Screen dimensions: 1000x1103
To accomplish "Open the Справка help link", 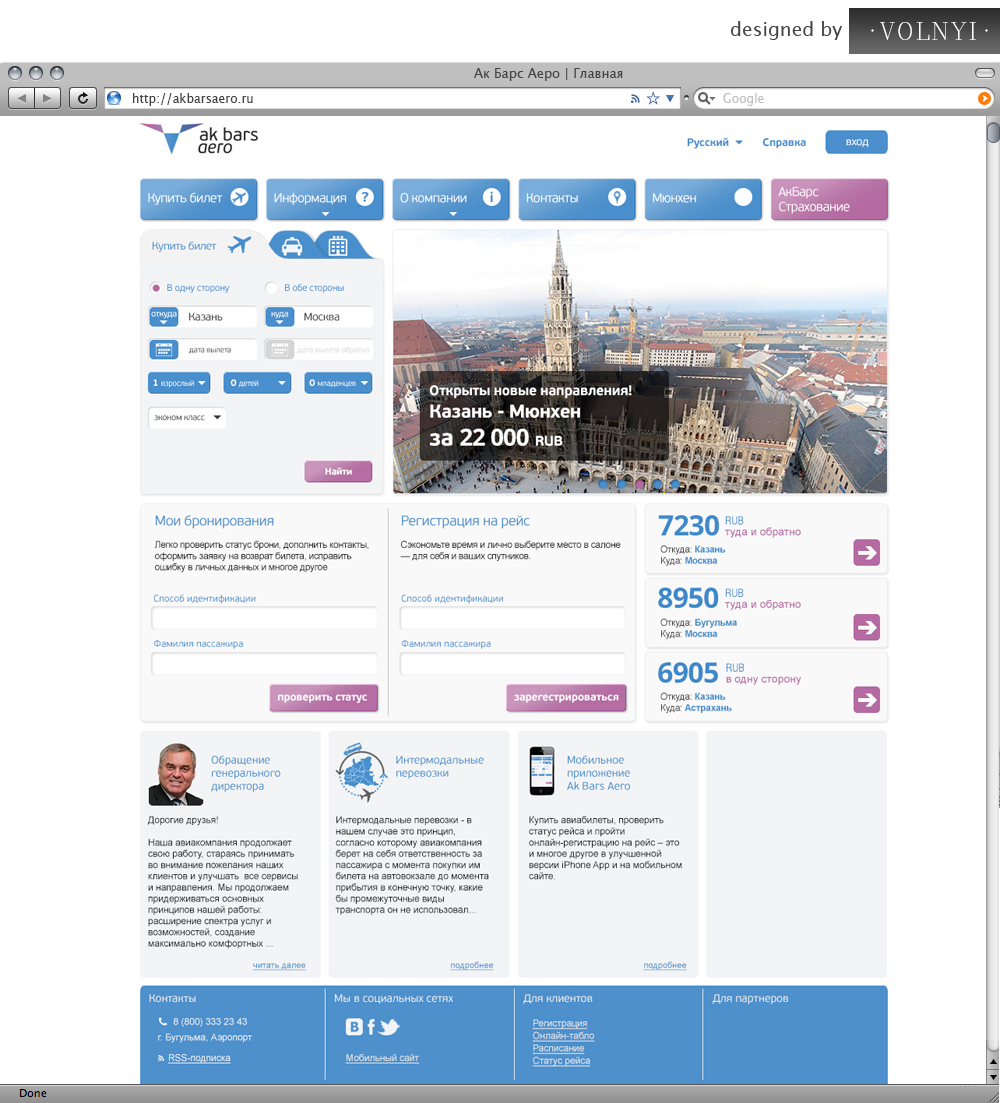I will [784, 142].
